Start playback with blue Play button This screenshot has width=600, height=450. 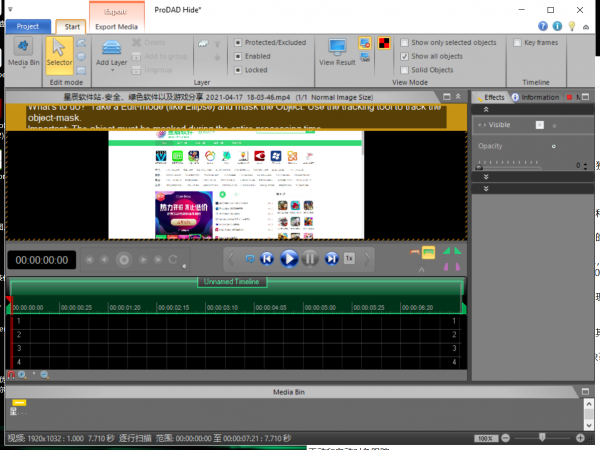289,259
